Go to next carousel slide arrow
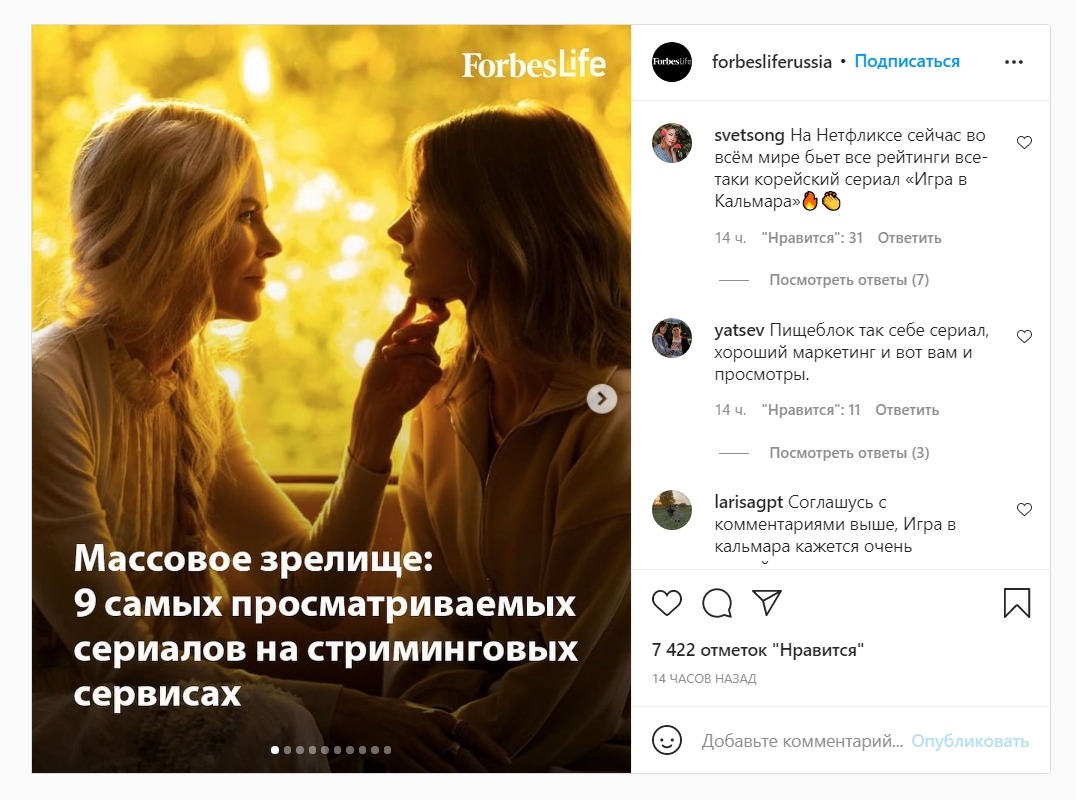 (601, 399)
